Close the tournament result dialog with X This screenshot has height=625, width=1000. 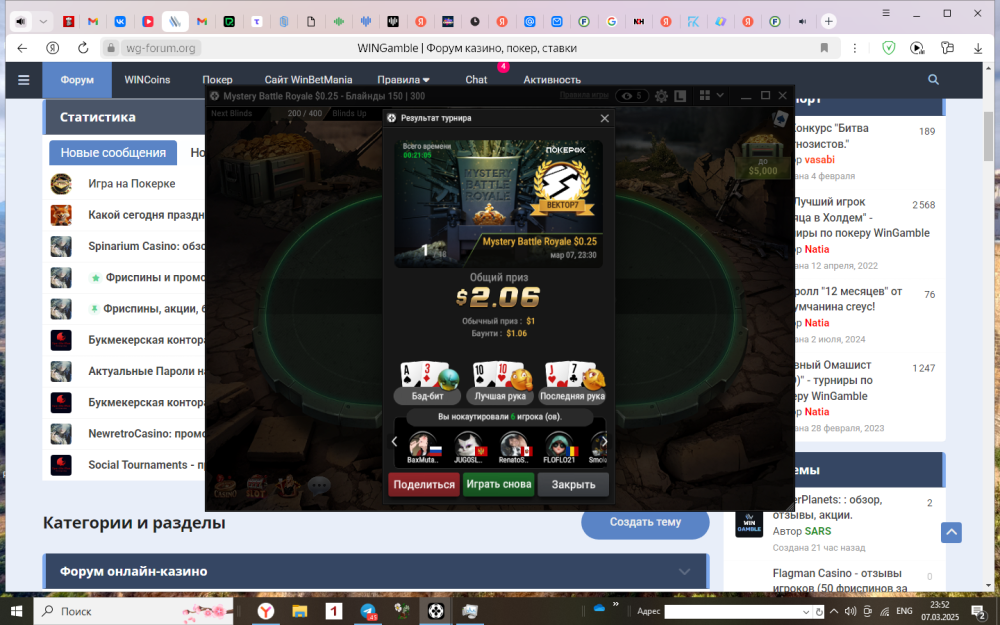pyautogui.click(x=604, y=118)
